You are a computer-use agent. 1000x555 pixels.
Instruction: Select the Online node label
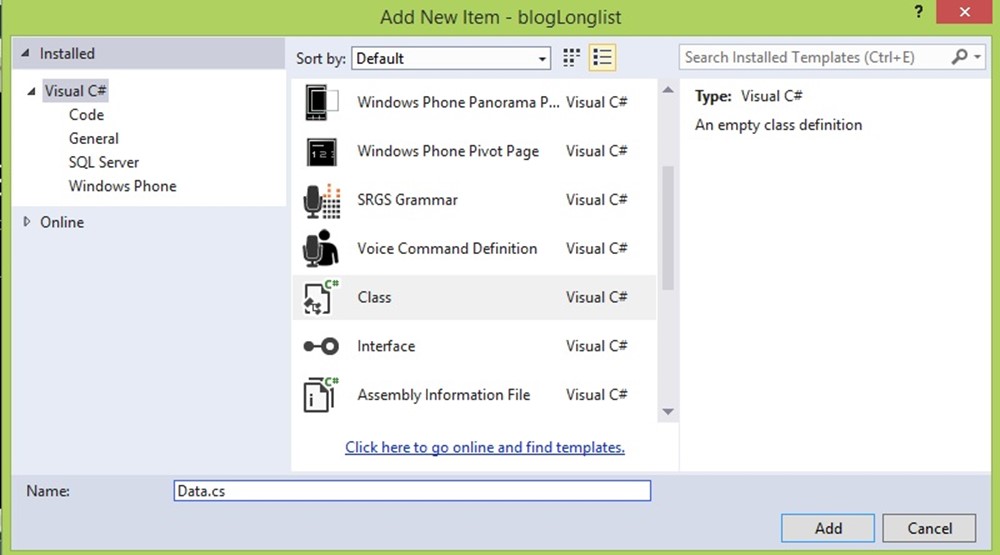point(62,222)
